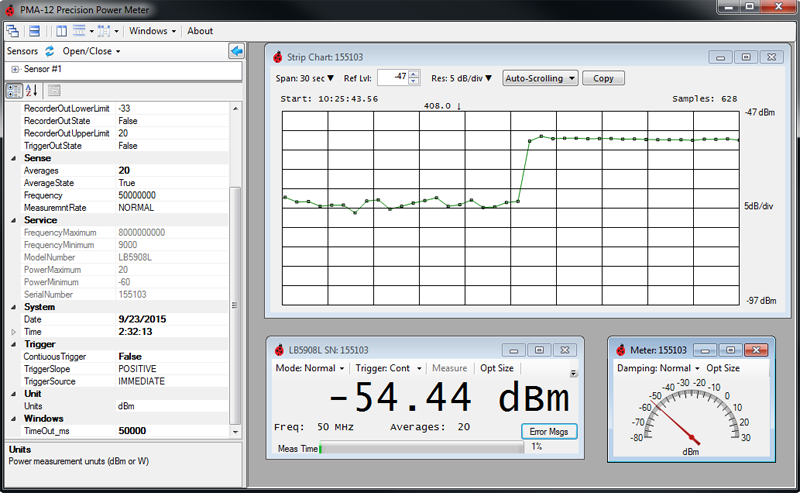The height and width of the screenshot is (493, 800).
Task: Expand the Sensor #1 tree node
Action: coord(15,69)
